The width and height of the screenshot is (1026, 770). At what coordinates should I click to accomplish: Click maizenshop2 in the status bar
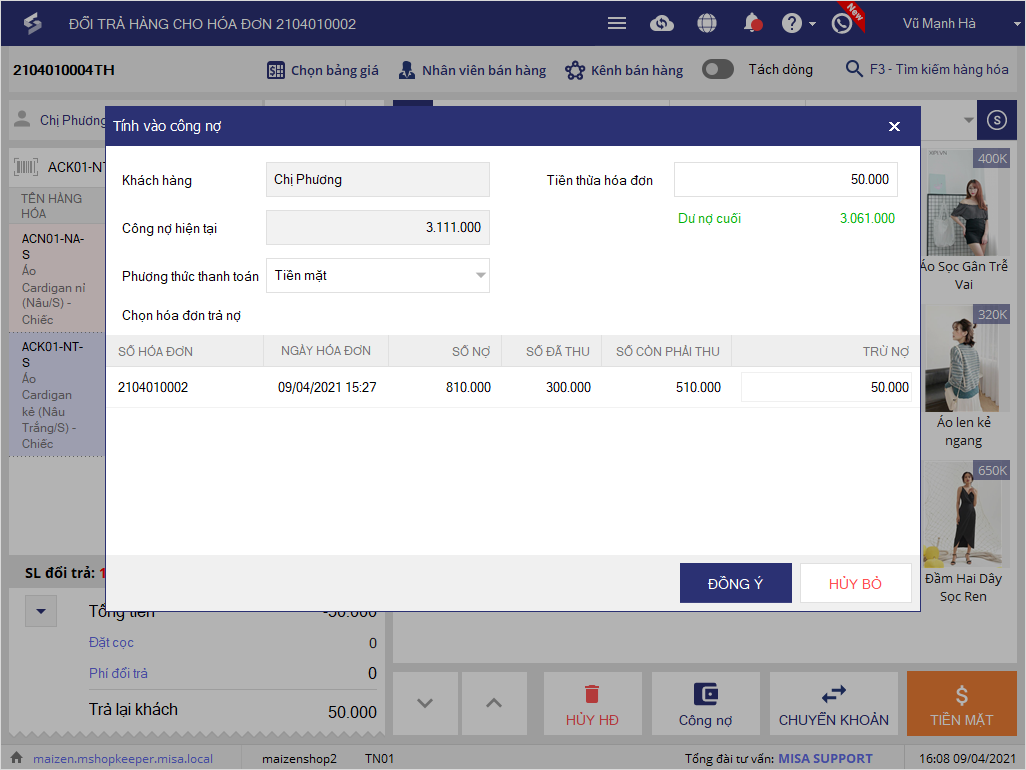click(299, 759)
